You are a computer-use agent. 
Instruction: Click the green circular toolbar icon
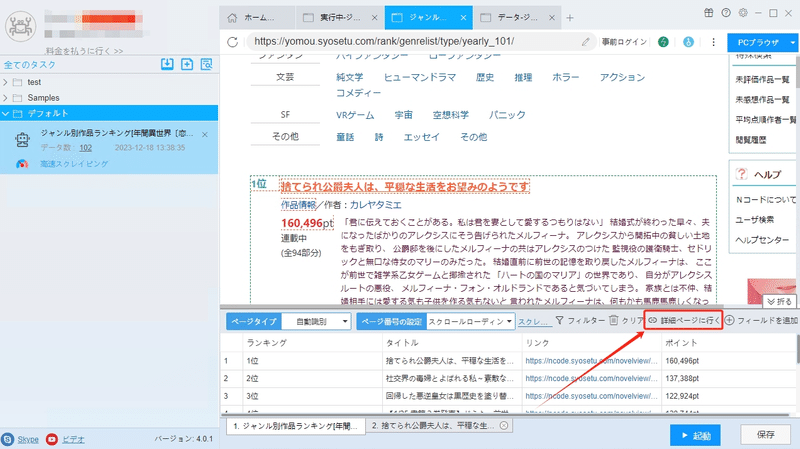[x=663, y=42]
